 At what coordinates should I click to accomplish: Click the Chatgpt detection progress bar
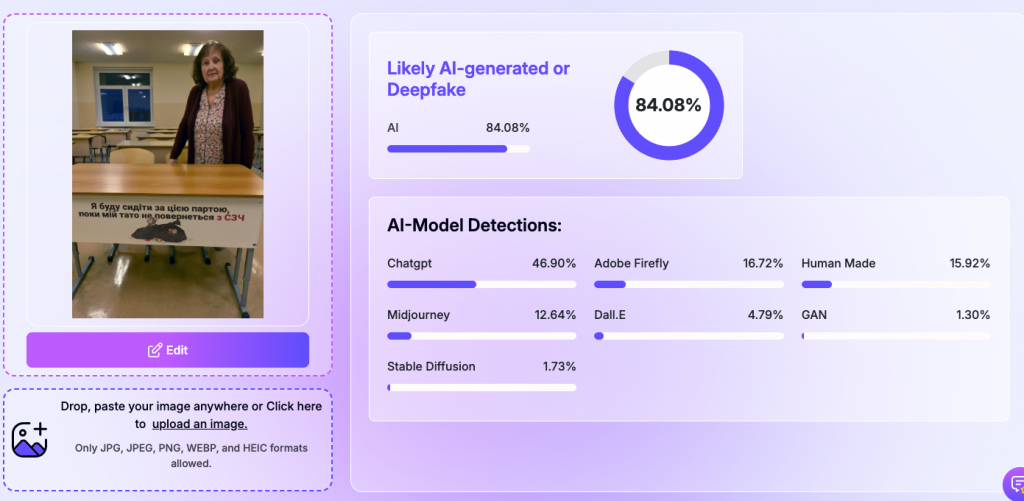tap(481, 284)
